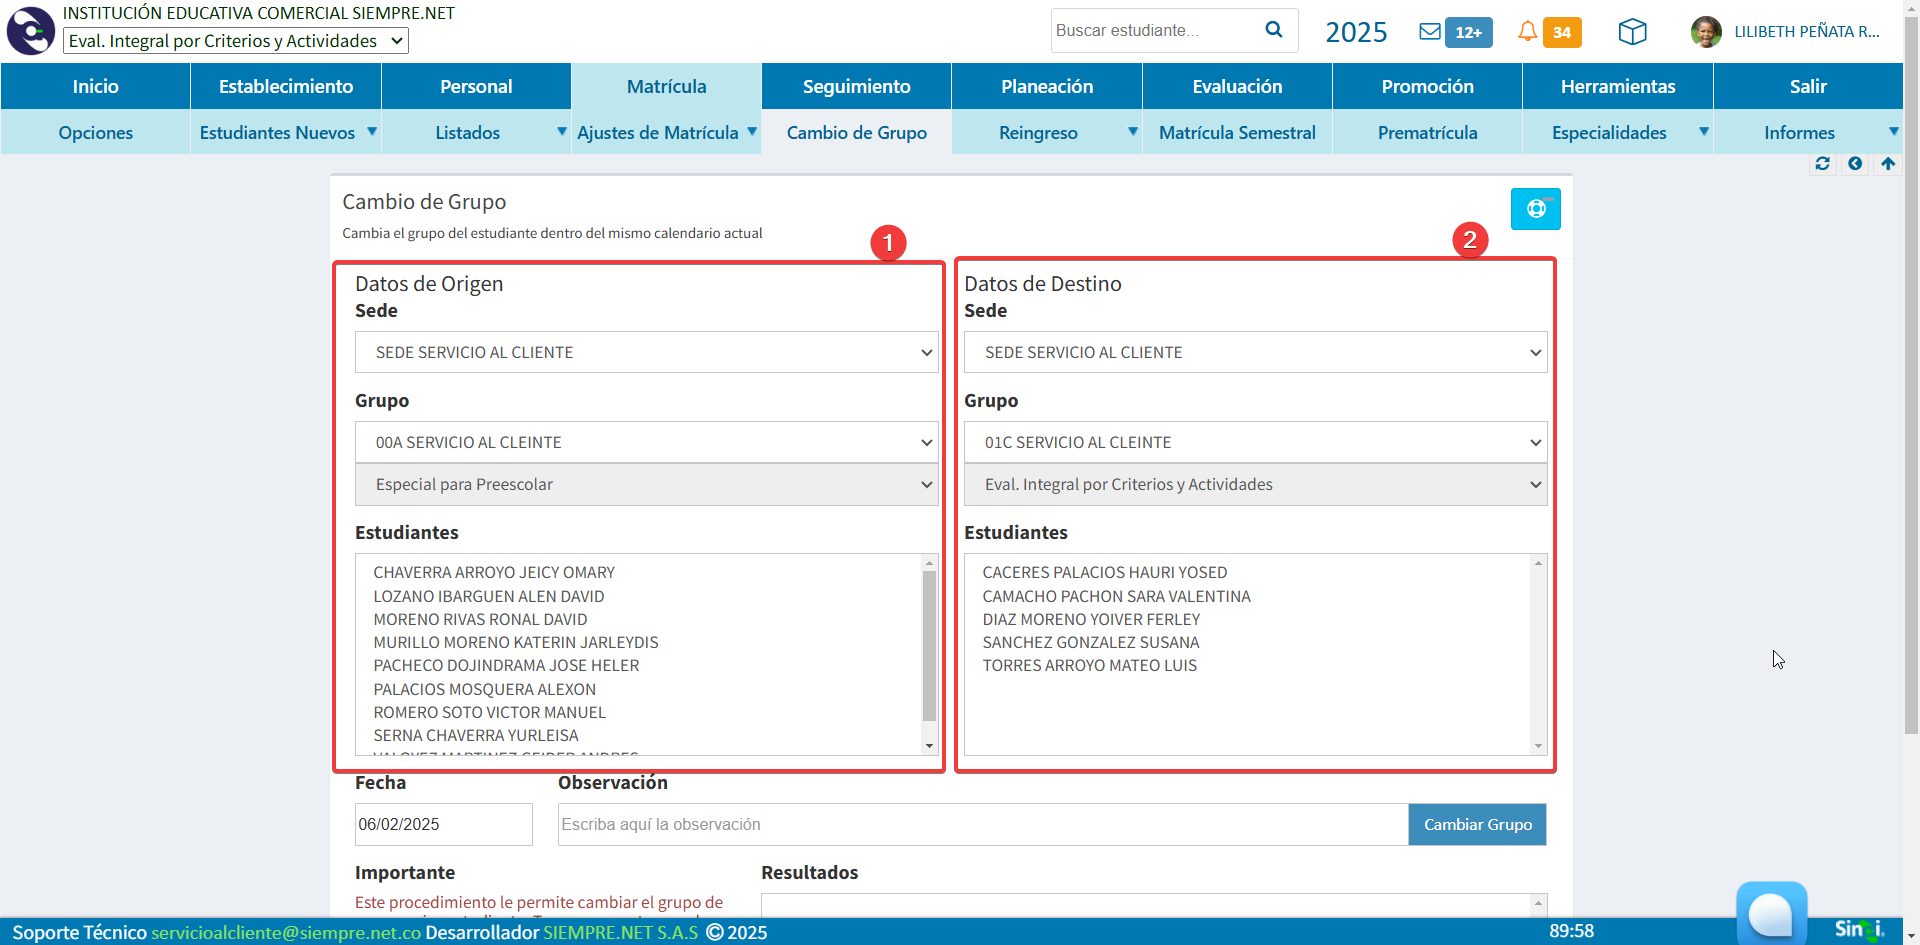Open the help lifebuoy button
Screen dimensions: 1920x945
tap(1535, 209)
